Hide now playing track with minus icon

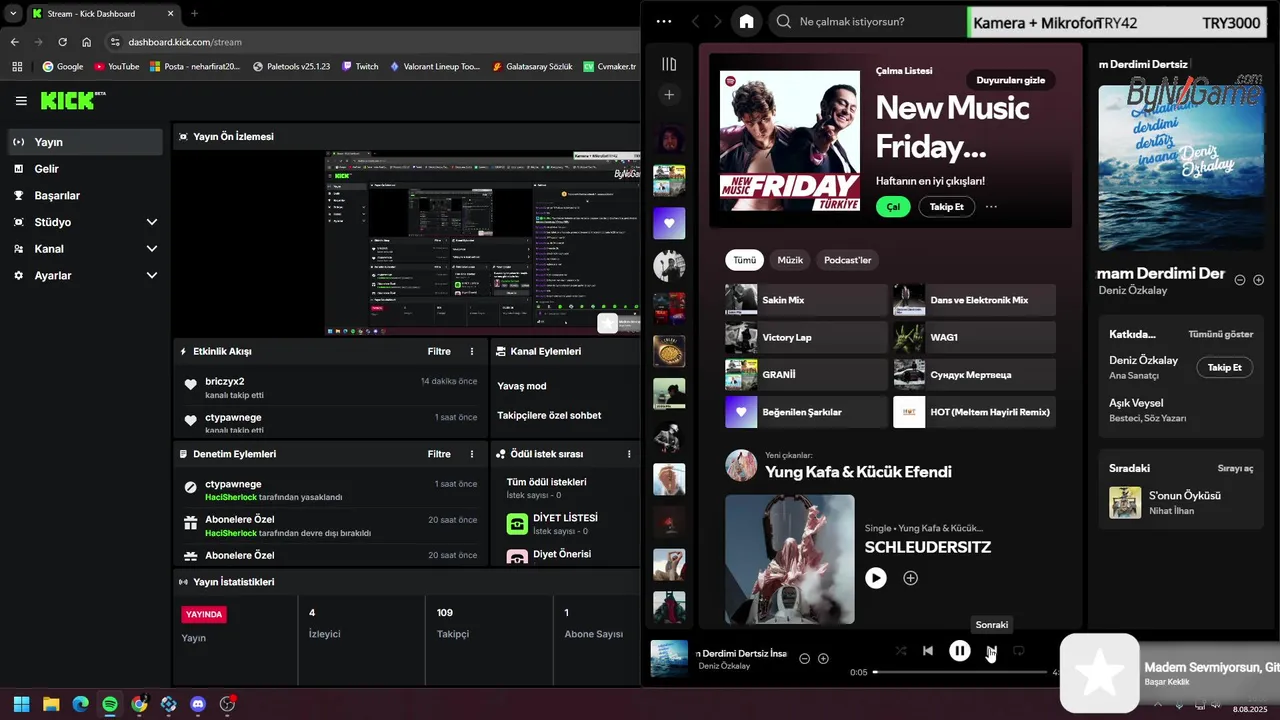coord(804,659)
